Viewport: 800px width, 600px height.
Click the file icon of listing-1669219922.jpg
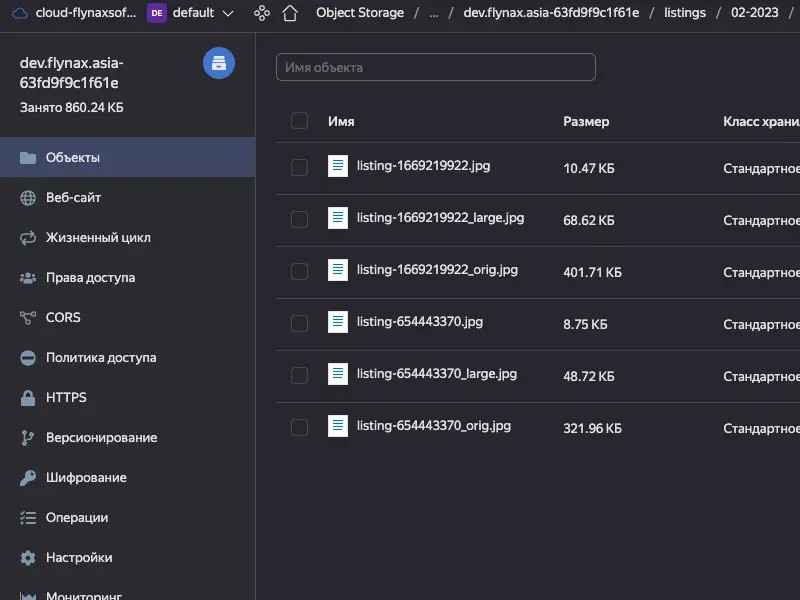(338, 167)
